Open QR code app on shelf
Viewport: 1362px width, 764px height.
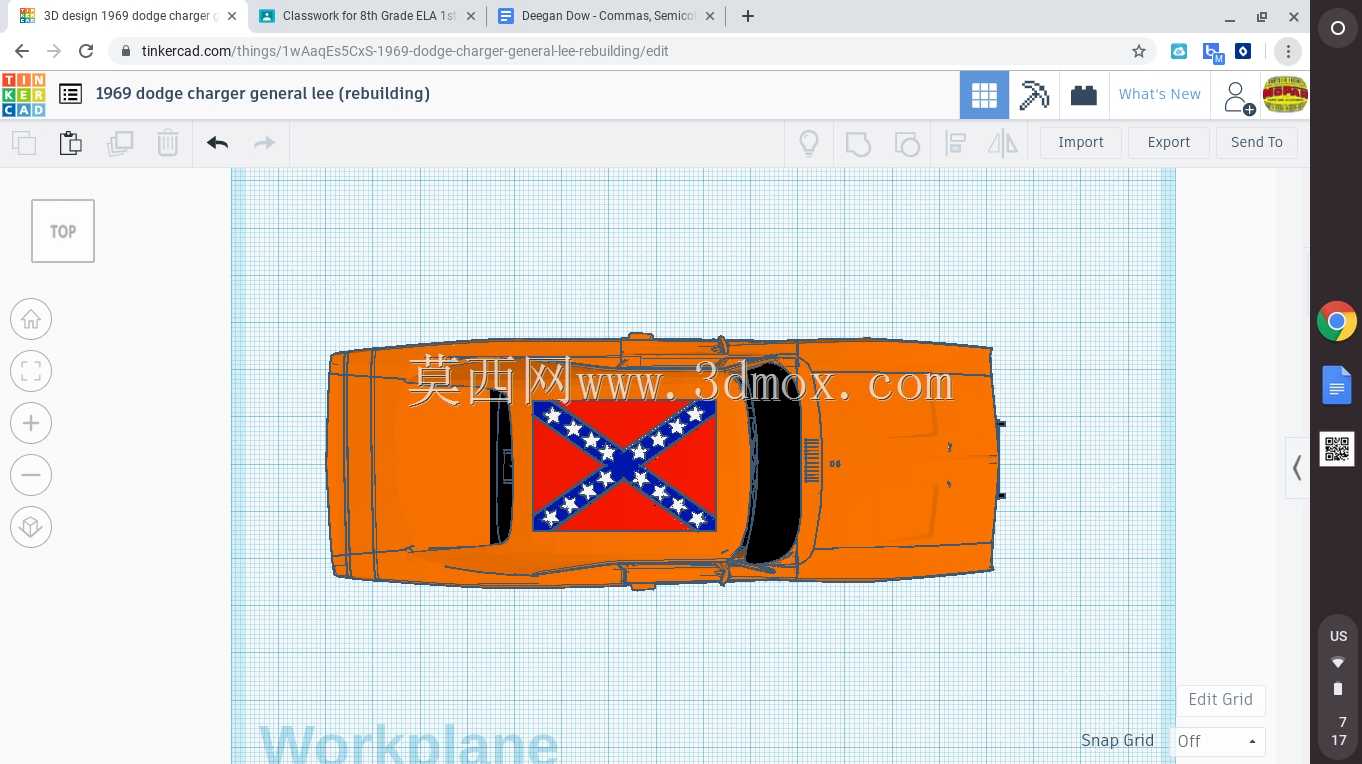(x=1337, y=450)
